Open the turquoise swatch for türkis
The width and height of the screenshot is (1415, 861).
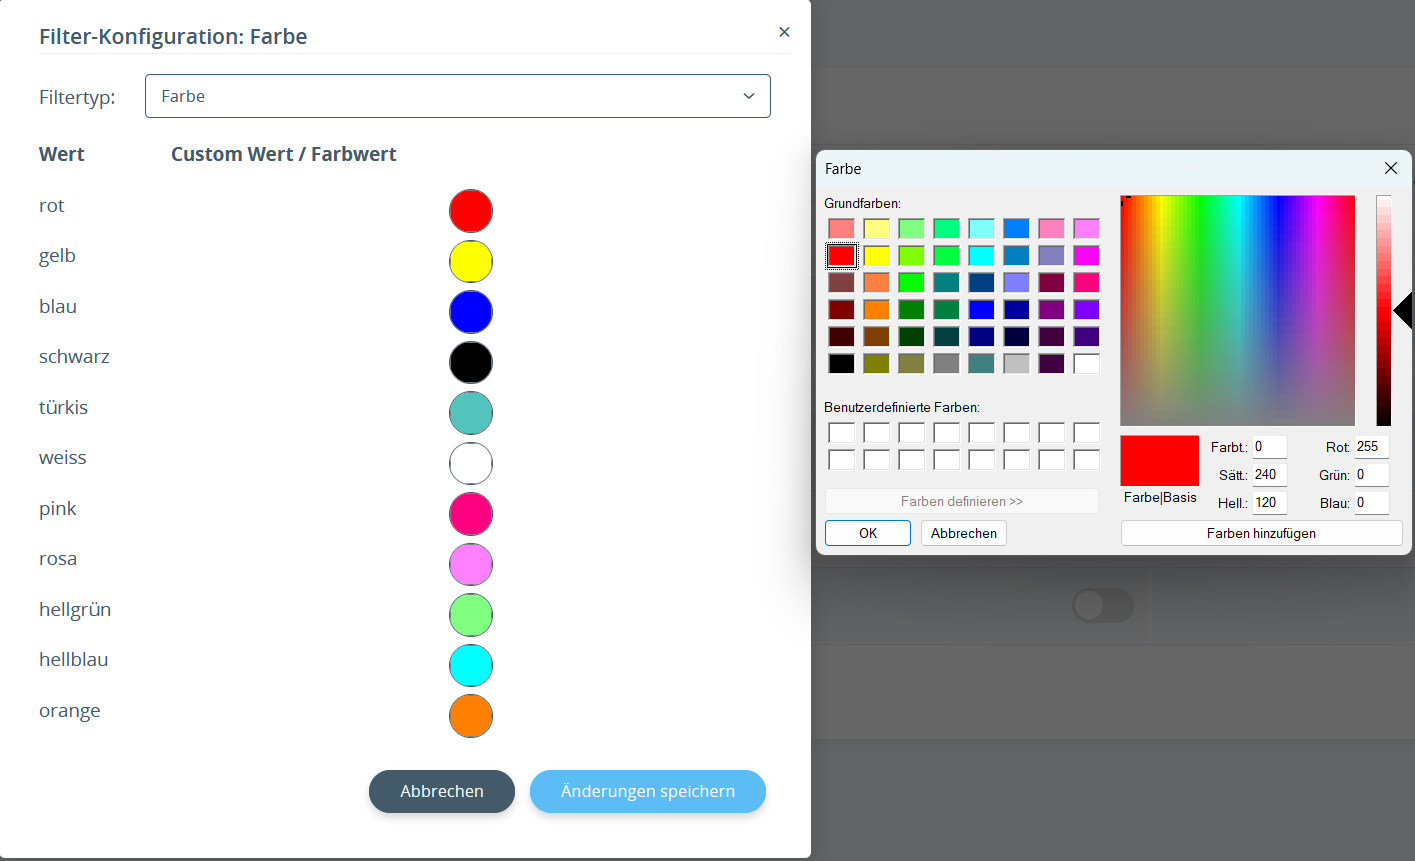click(x=471, y=413)
